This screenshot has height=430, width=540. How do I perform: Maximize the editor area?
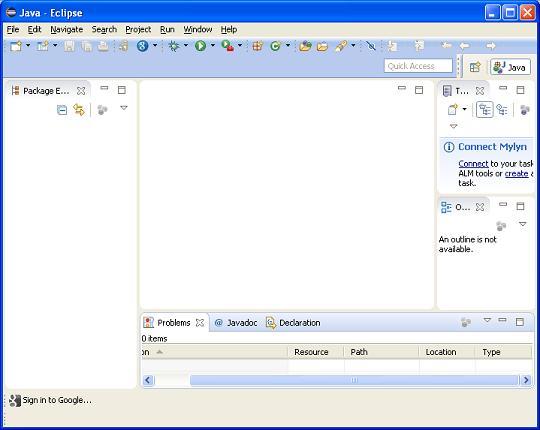click(419, 90)
